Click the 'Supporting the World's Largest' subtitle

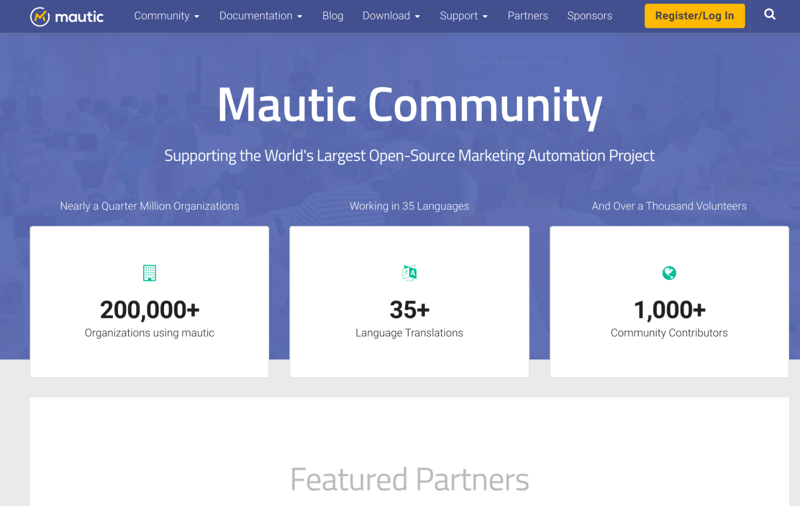409,156
